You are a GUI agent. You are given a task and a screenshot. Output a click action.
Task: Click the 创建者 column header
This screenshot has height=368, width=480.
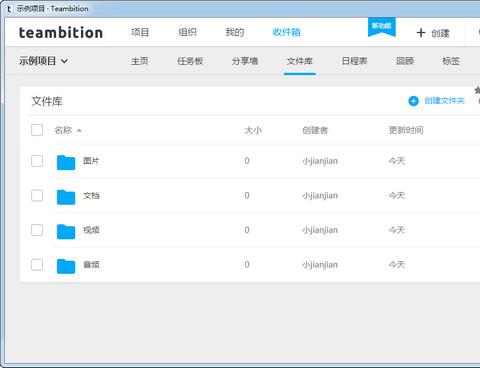click(315, 130)
